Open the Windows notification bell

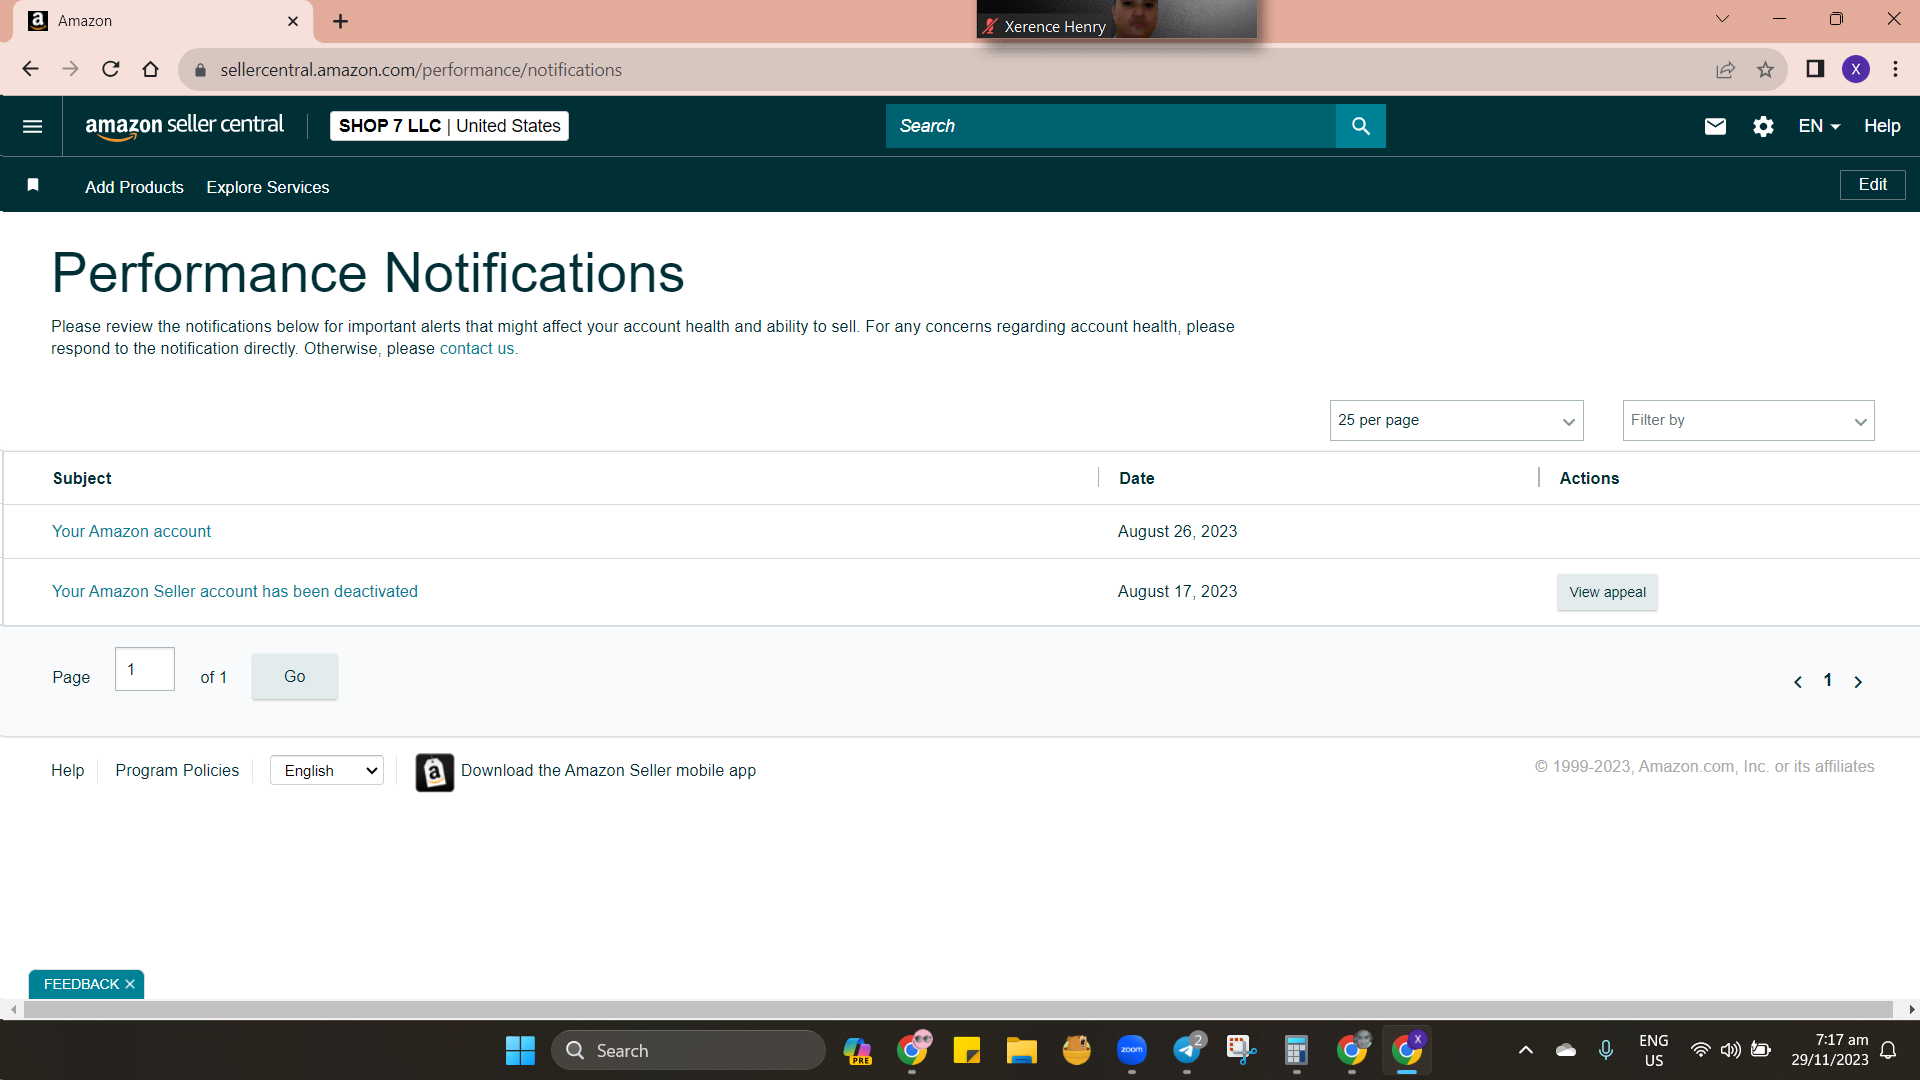pos(1888,1050)
